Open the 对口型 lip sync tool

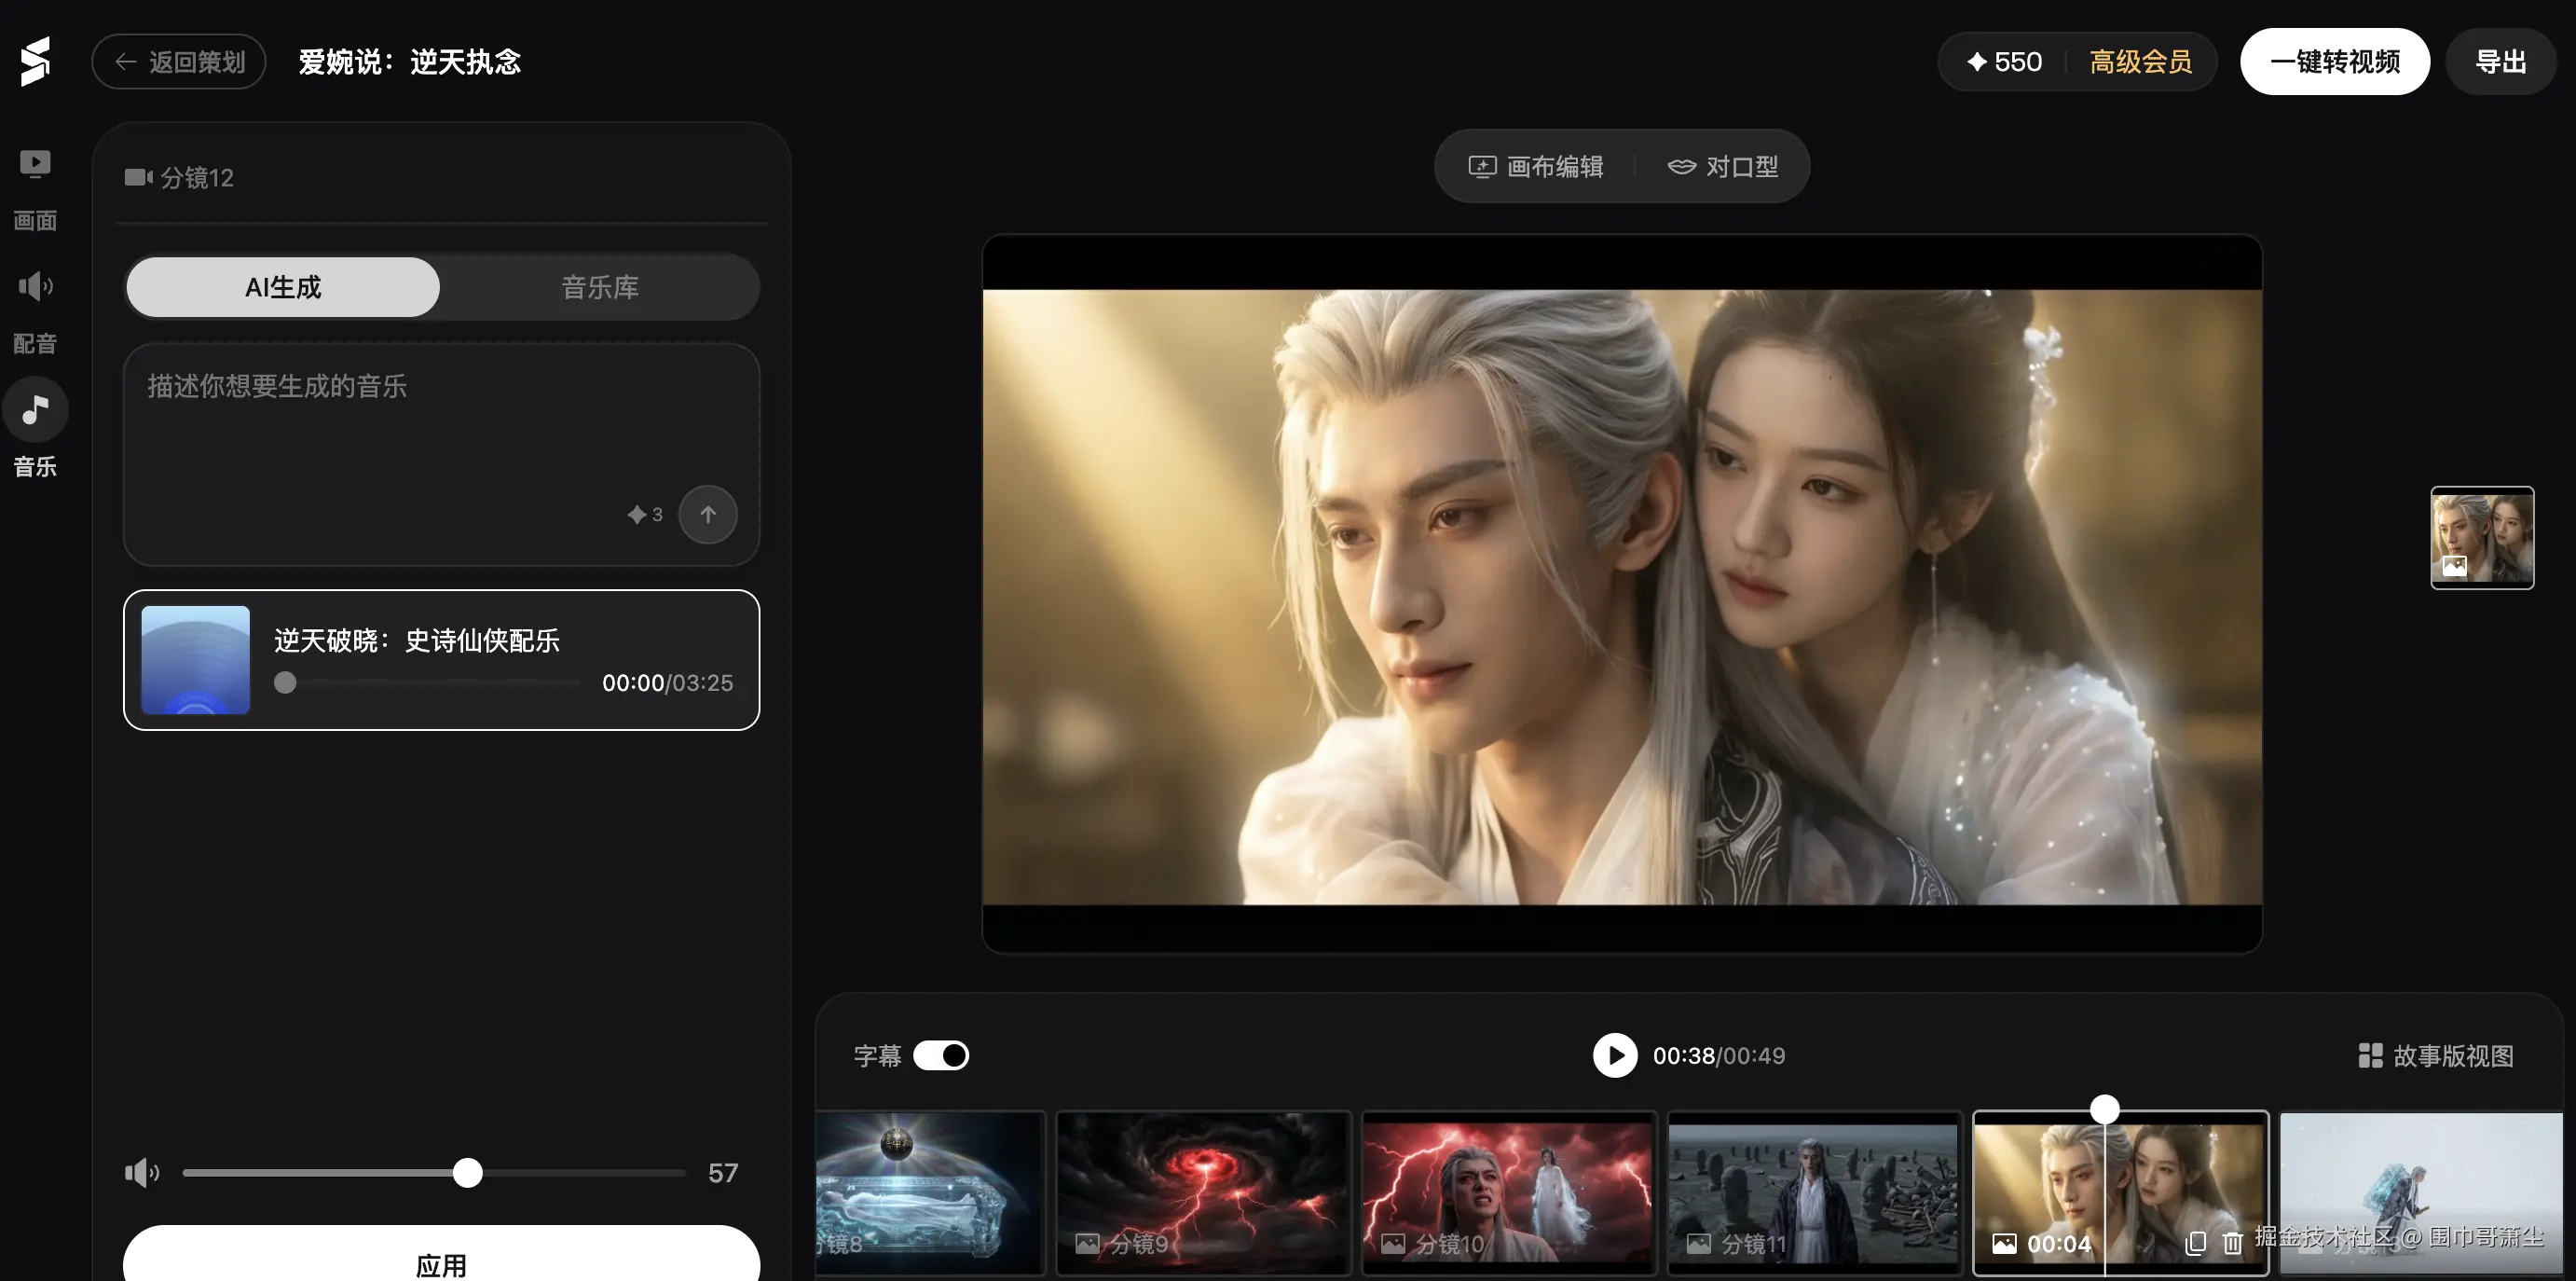point(1722,166)
